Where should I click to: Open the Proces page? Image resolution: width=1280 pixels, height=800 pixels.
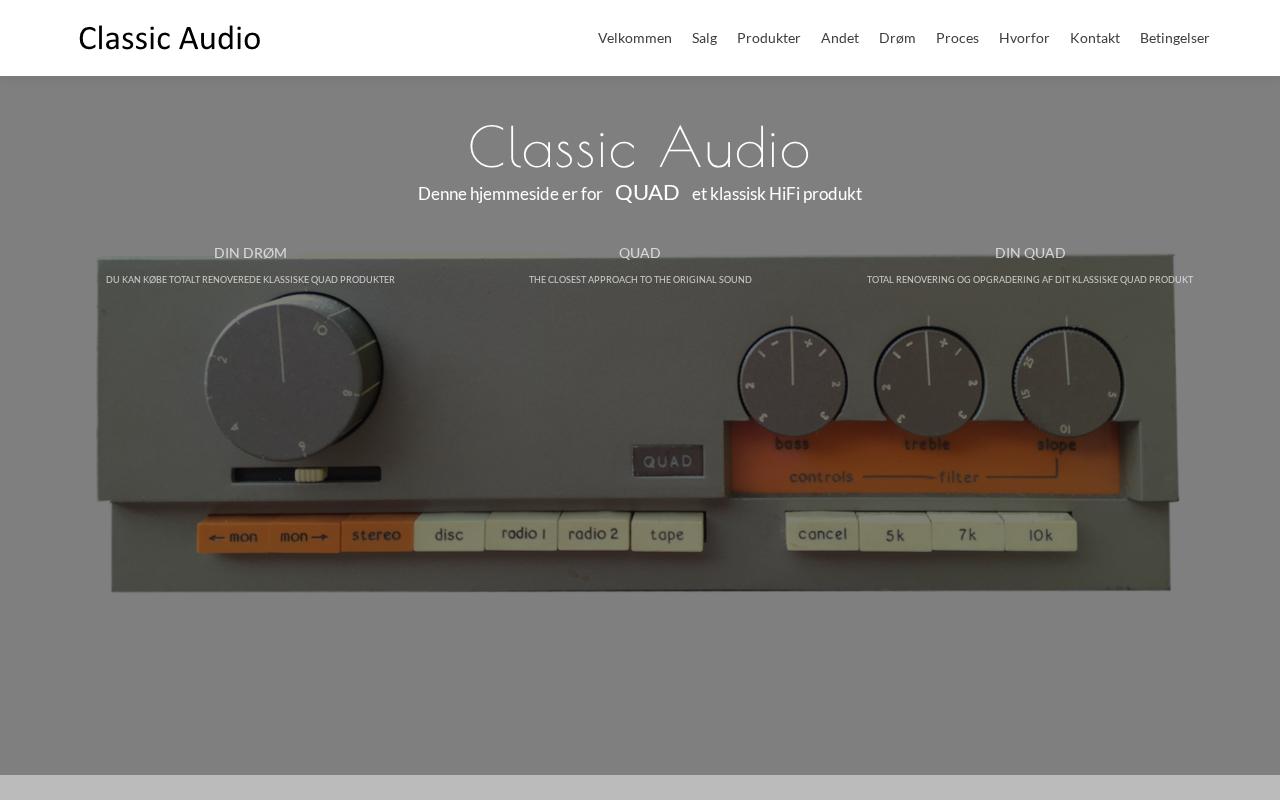click(957, 38)
